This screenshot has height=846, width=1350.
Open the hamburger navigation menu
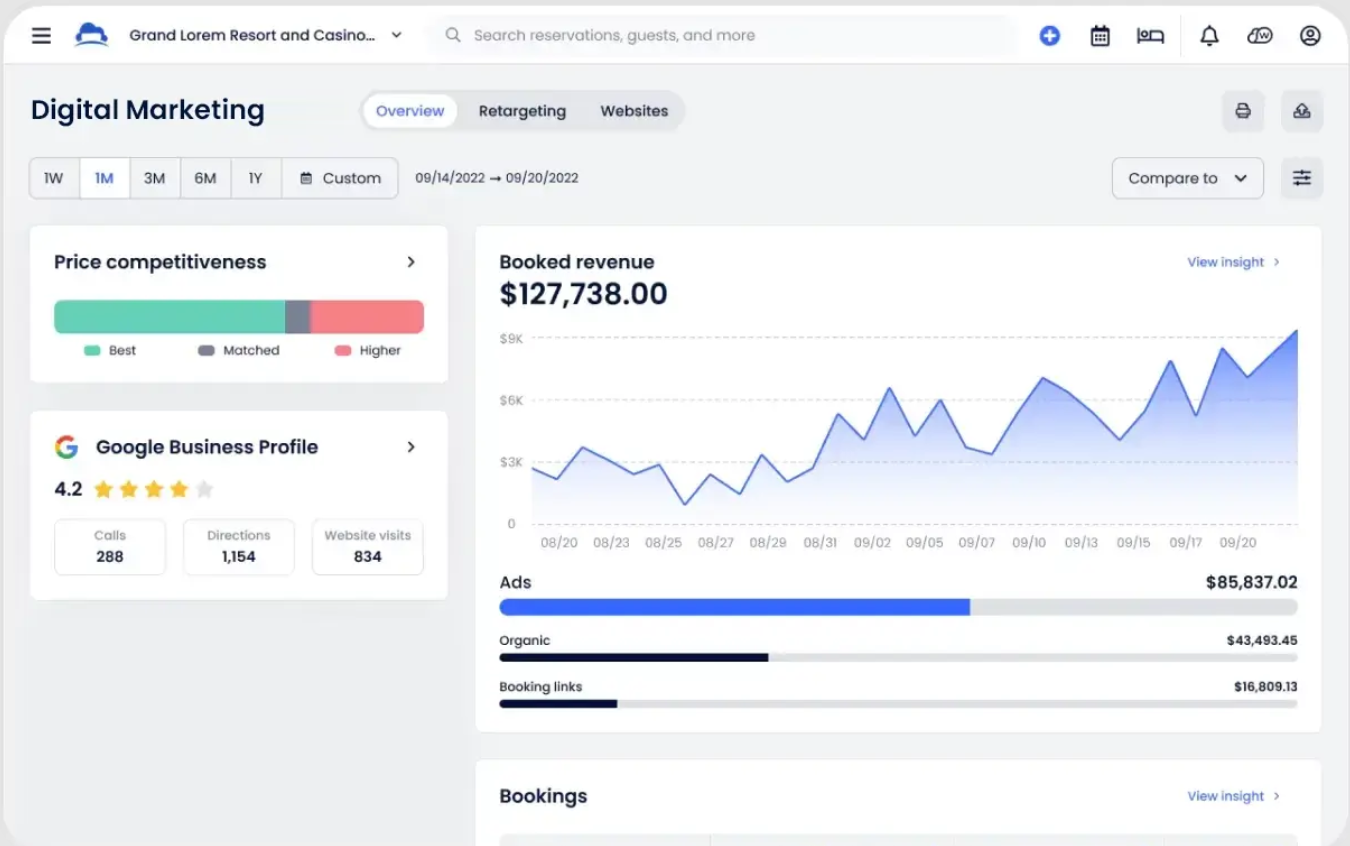(41, 36)
